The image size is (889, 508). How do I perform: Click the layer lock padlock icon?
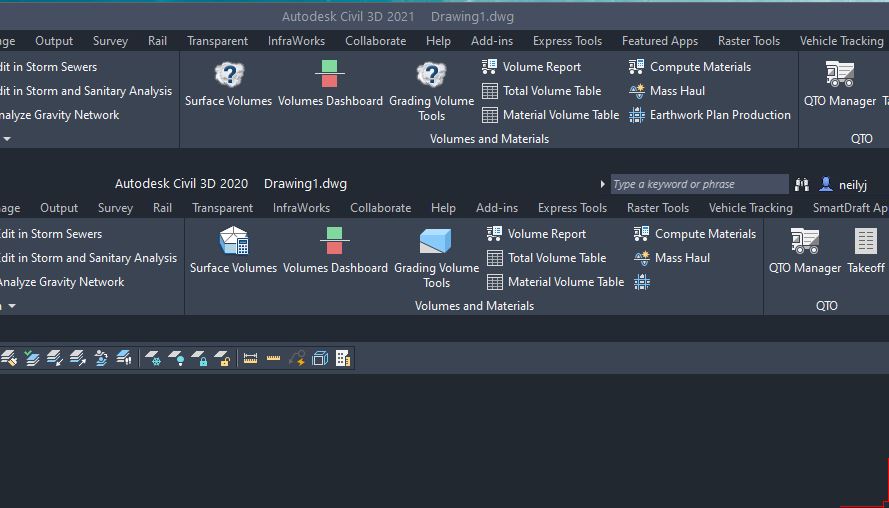(199, 358)
